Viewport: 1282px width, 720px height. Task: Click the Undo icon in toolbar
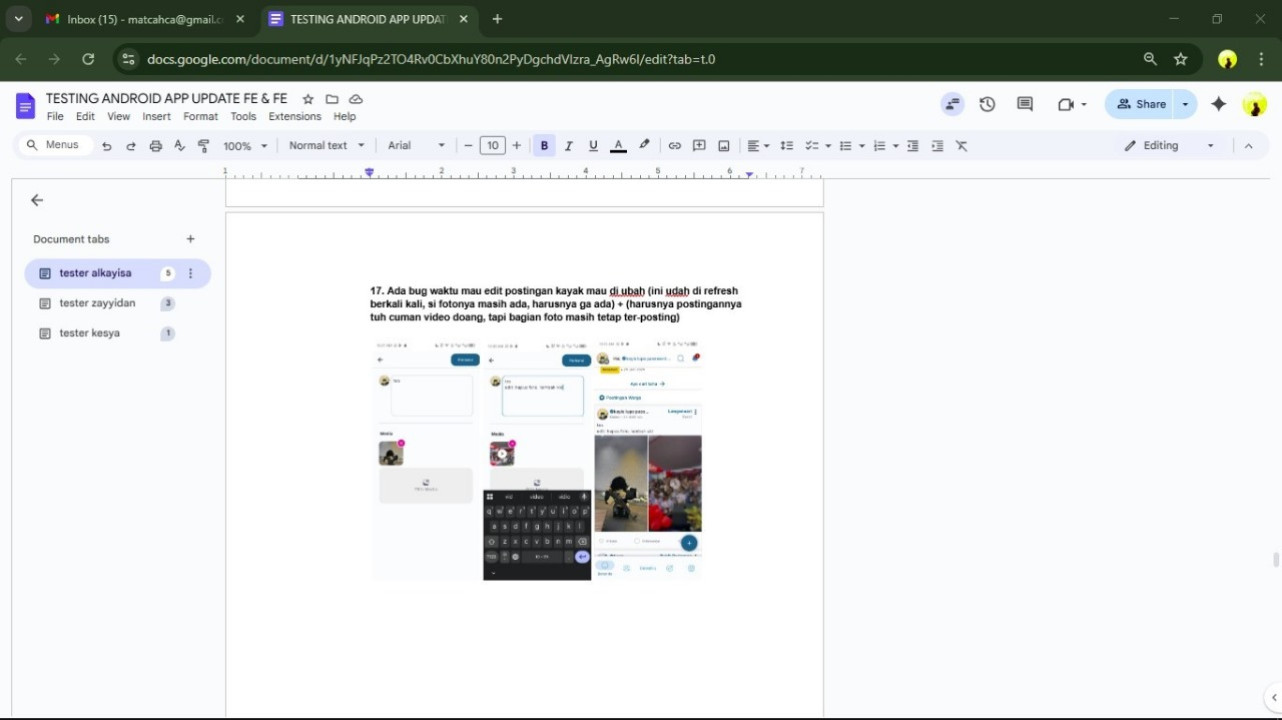click(x=106, y=146)
